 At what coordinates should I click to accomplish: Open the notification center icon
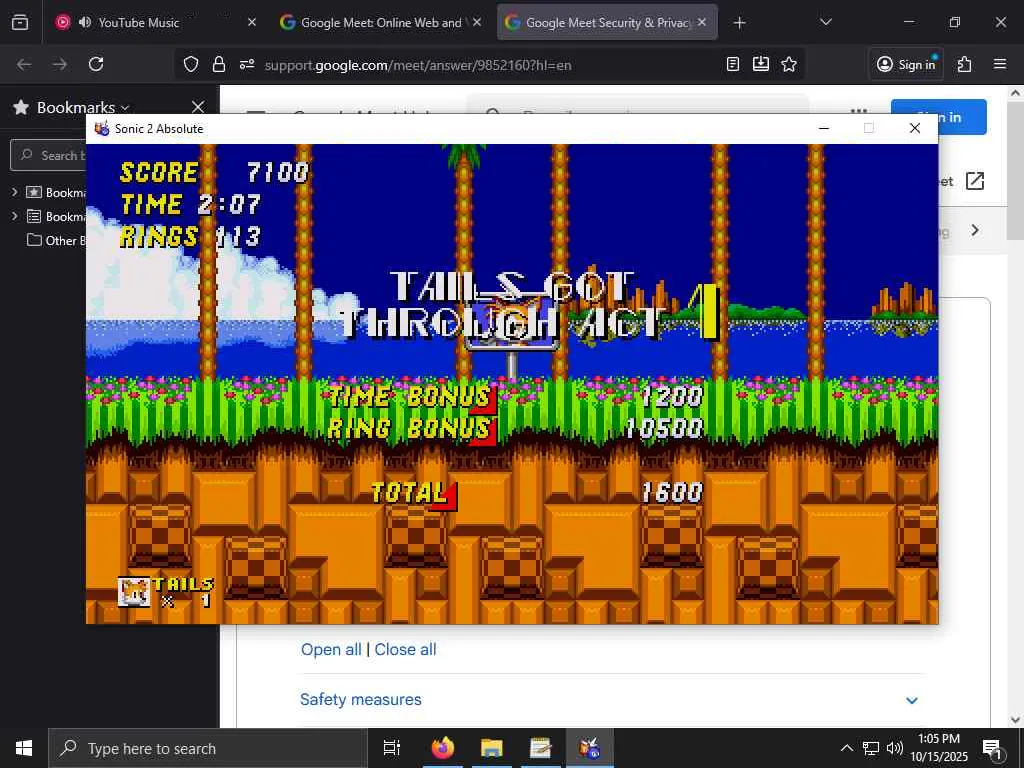(992, 748)
